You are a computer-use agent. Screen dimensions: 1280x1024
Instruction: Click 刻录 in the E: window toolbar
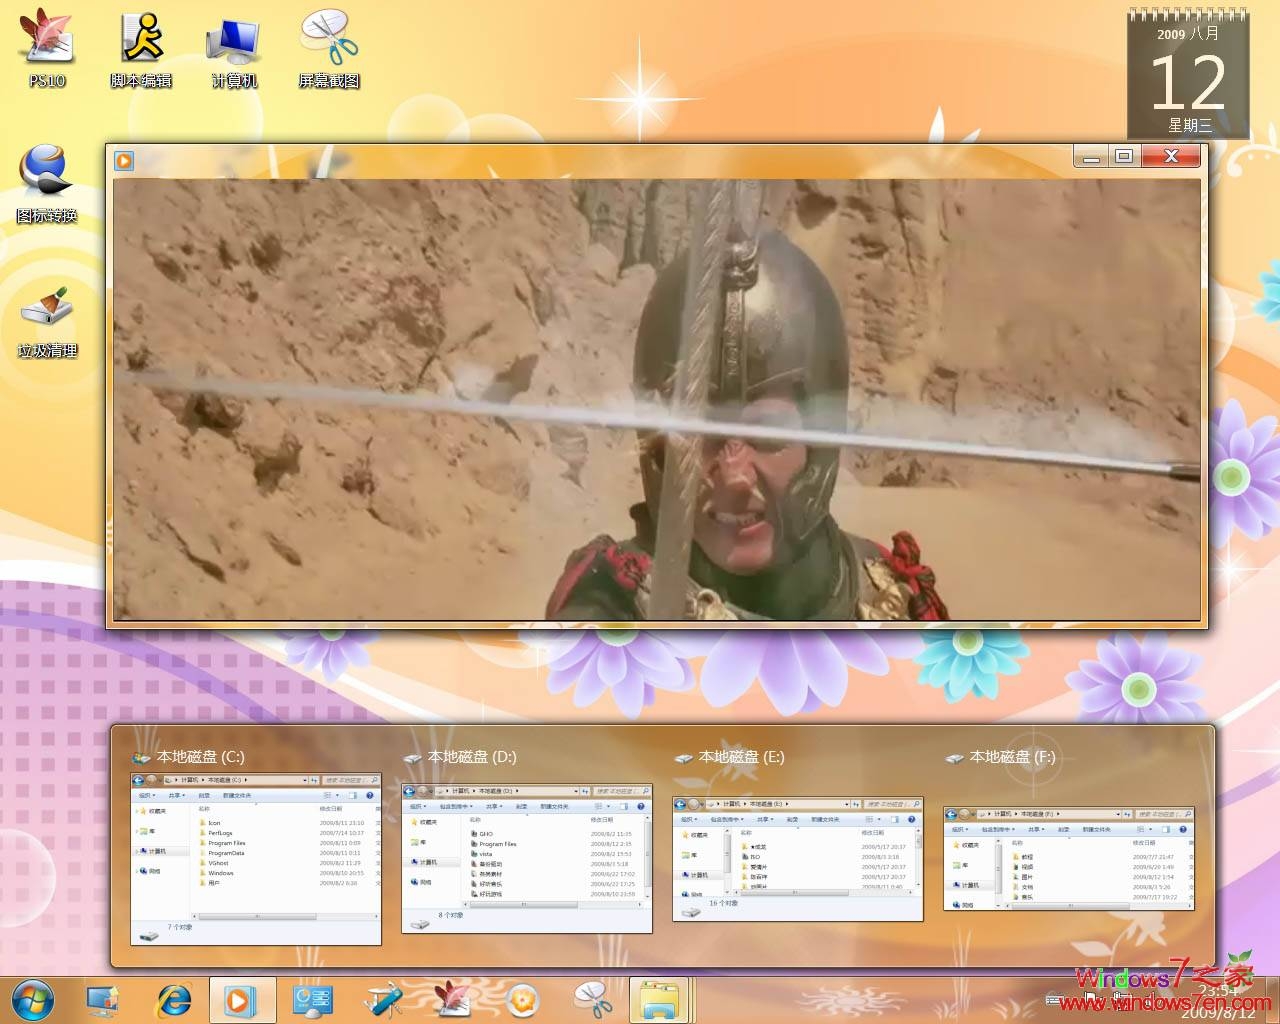[x=793, y=819]
